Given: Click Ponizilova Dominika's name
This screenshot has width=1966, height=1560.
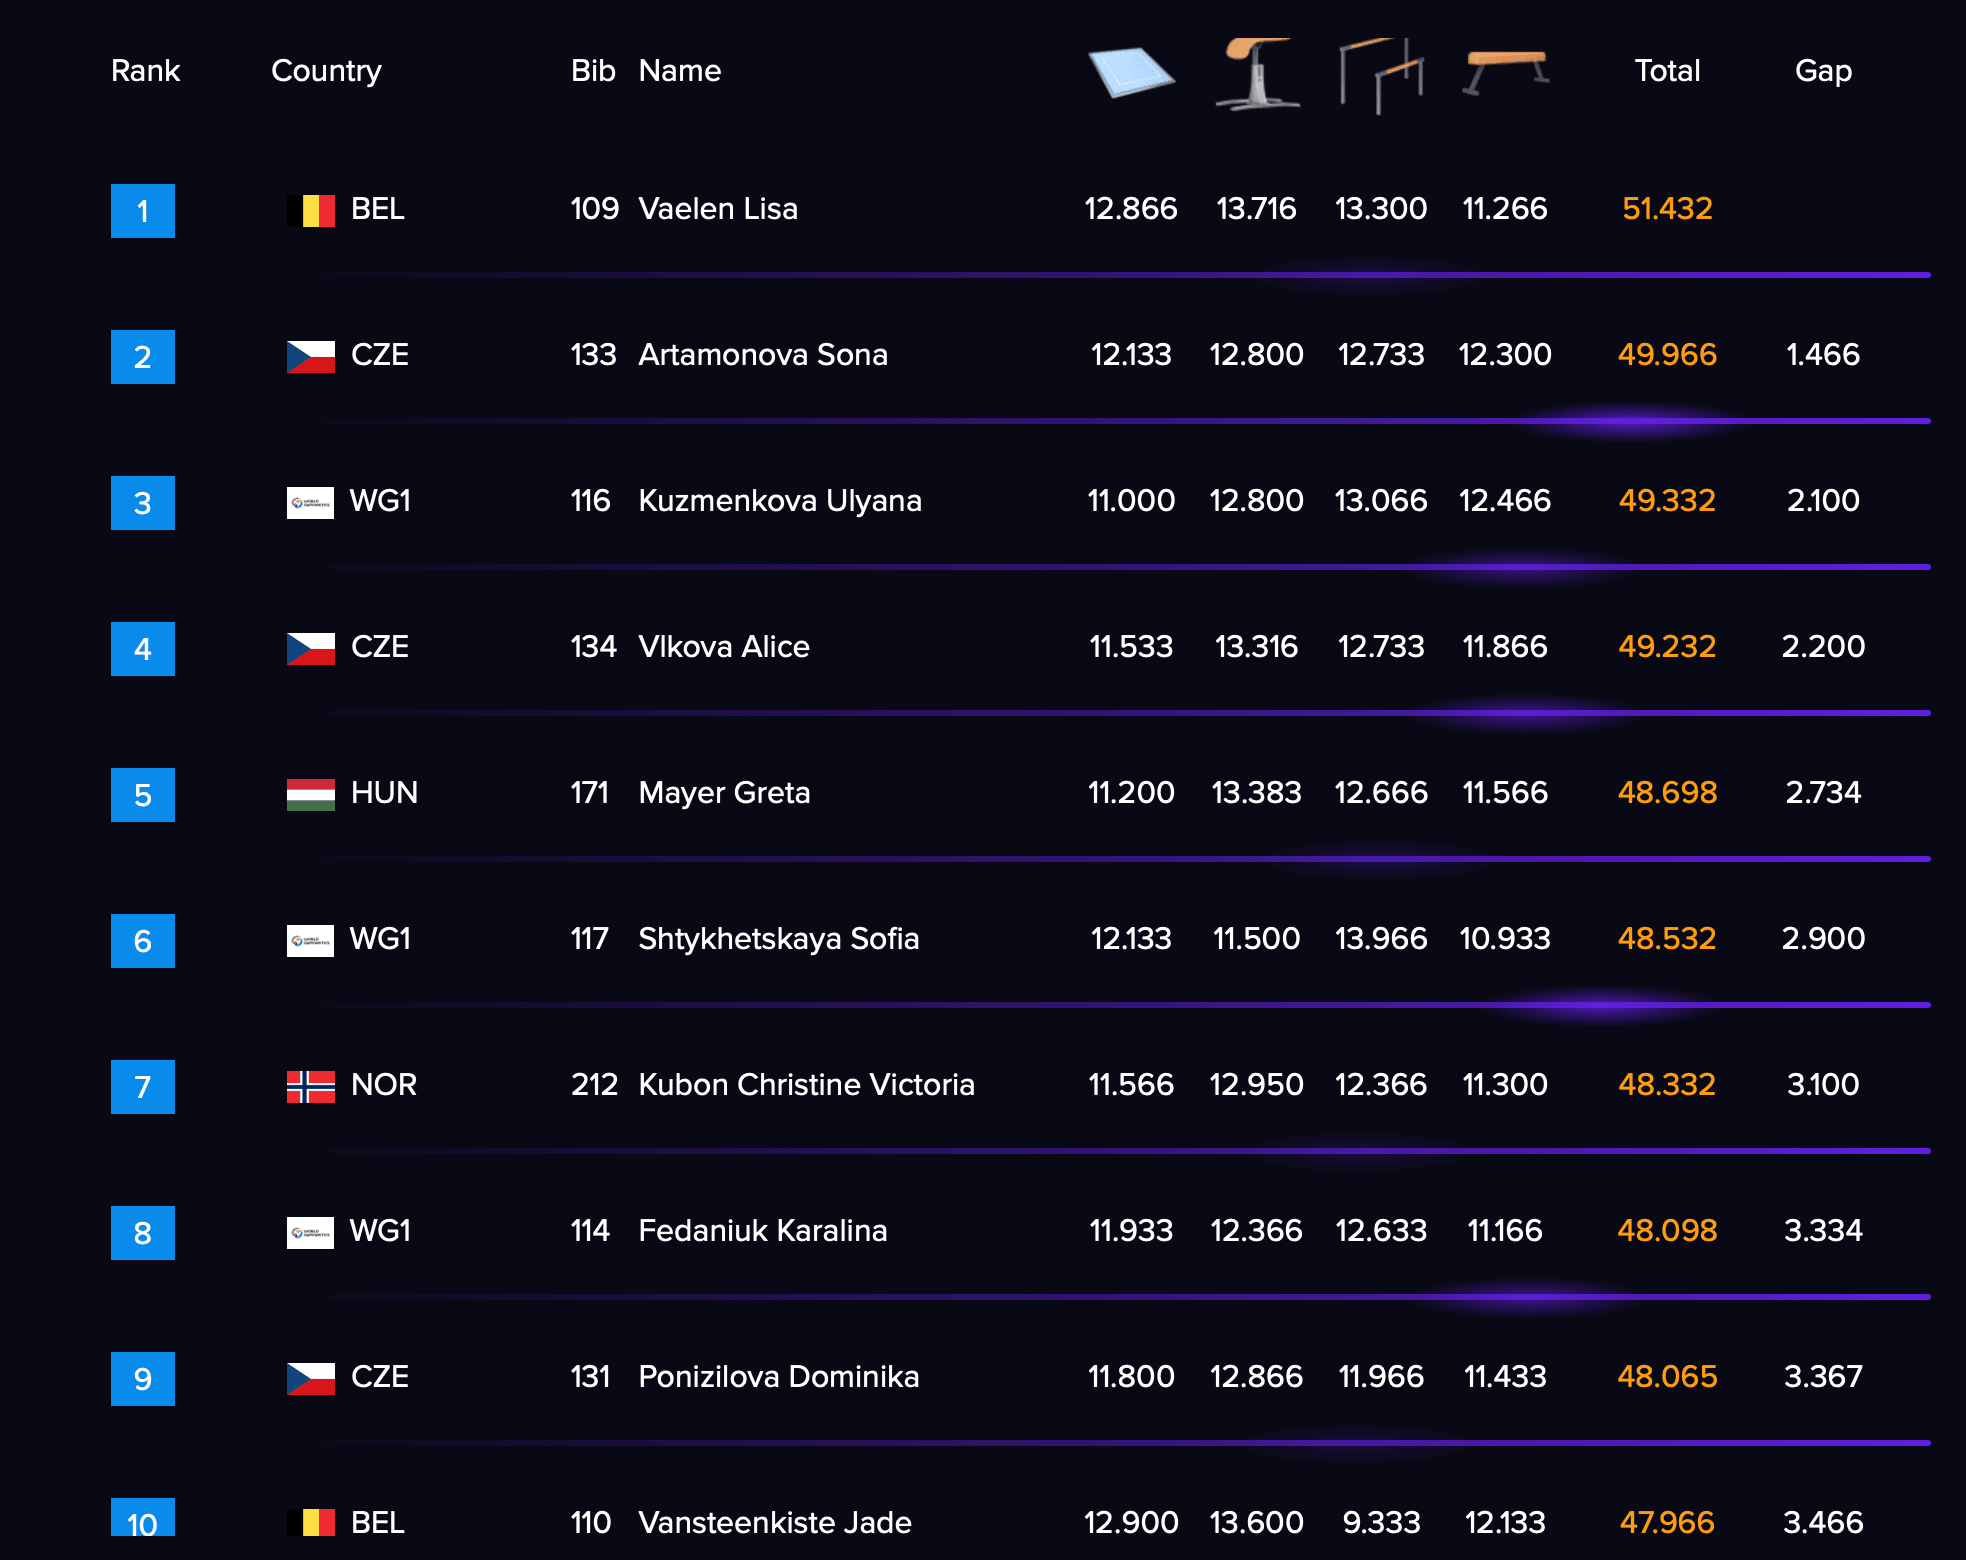Looking at the screenshot, I should [x=778, y=1377].
